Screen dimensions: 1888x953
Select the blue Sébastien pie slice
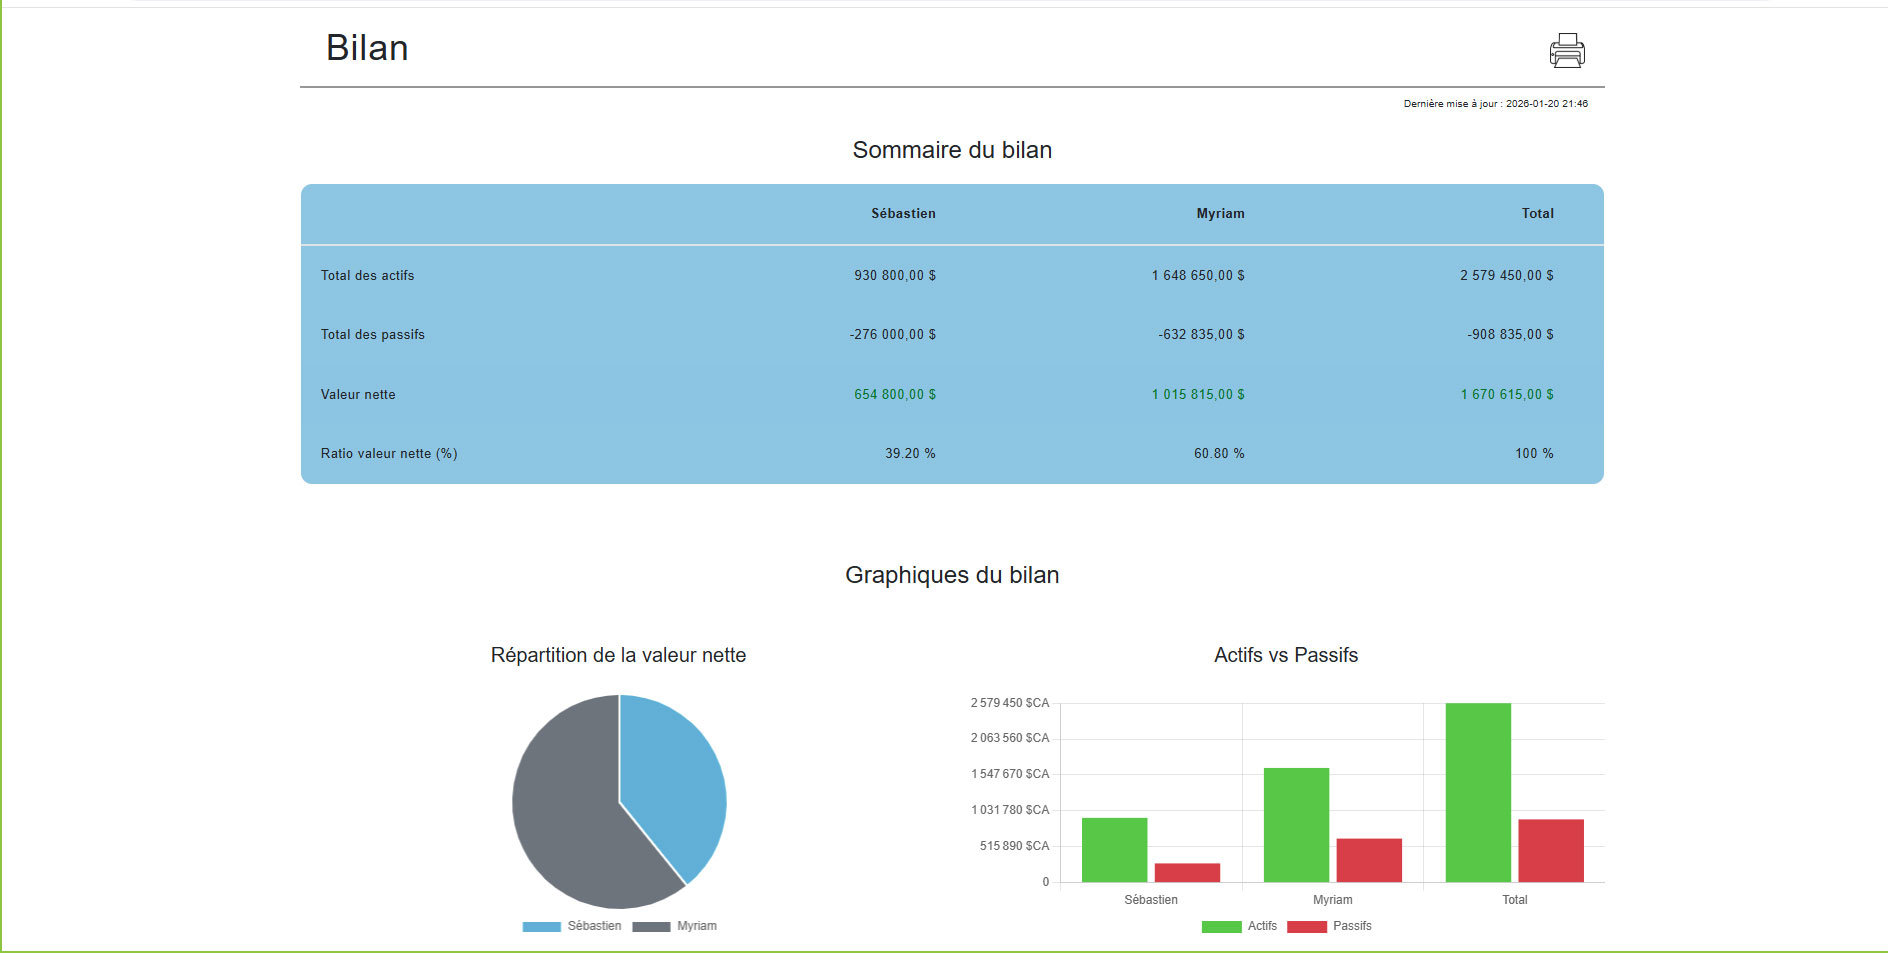(670, 780)
